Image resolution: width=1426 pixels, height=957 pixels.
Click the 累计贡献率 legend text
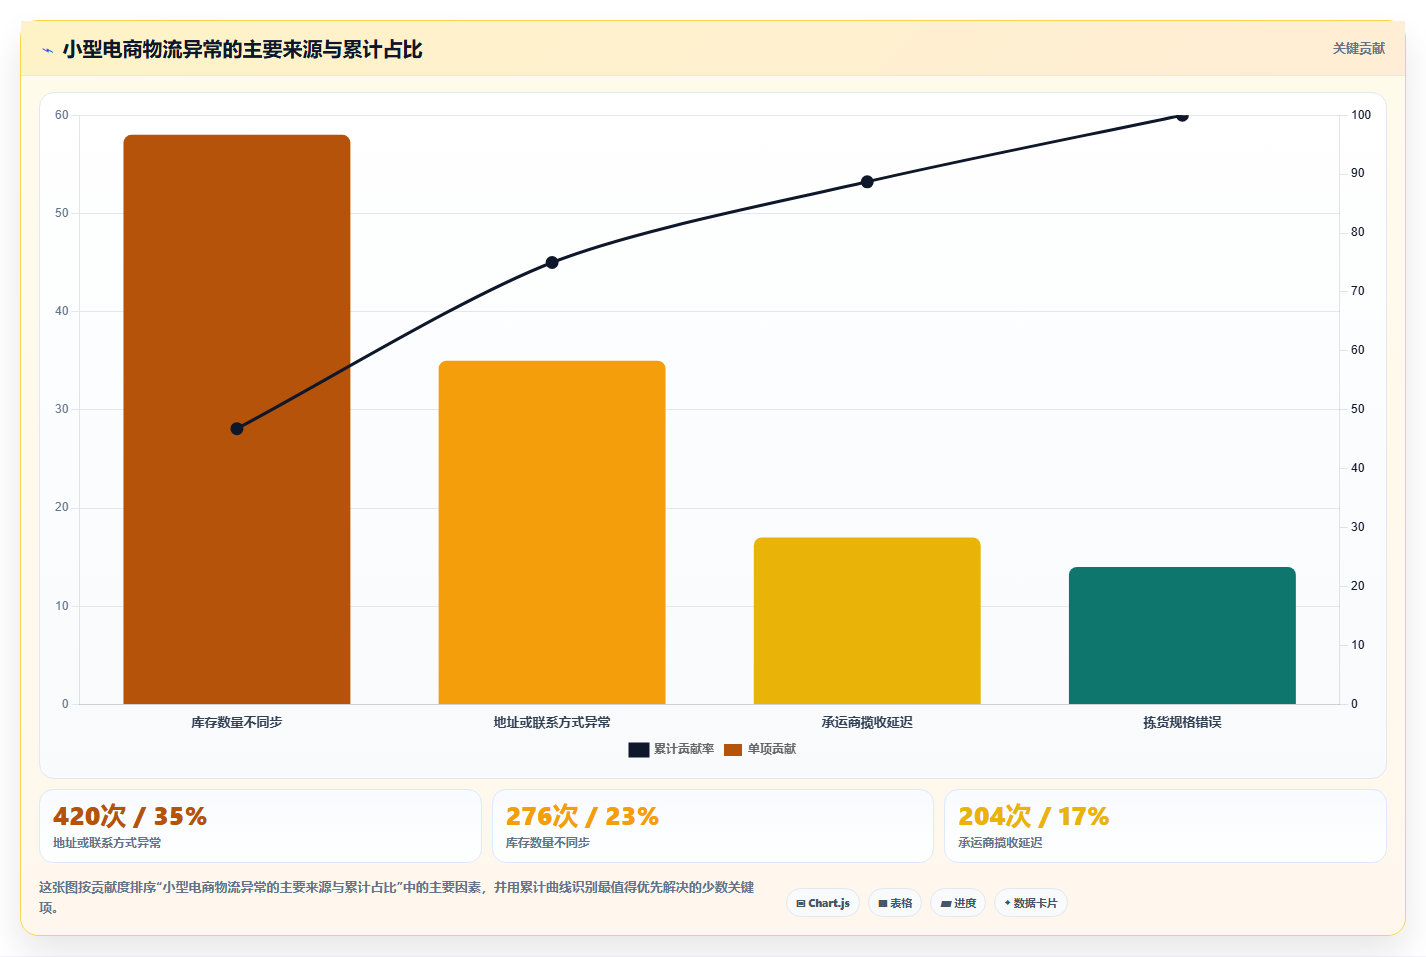(x=684, y=749)
